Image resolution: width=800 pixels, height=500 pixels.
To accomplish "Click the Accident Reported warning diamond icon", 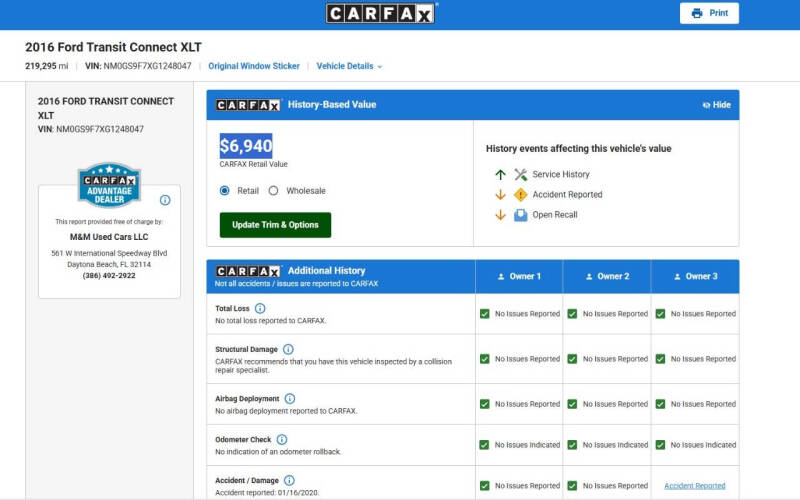I will coord(520,194).
